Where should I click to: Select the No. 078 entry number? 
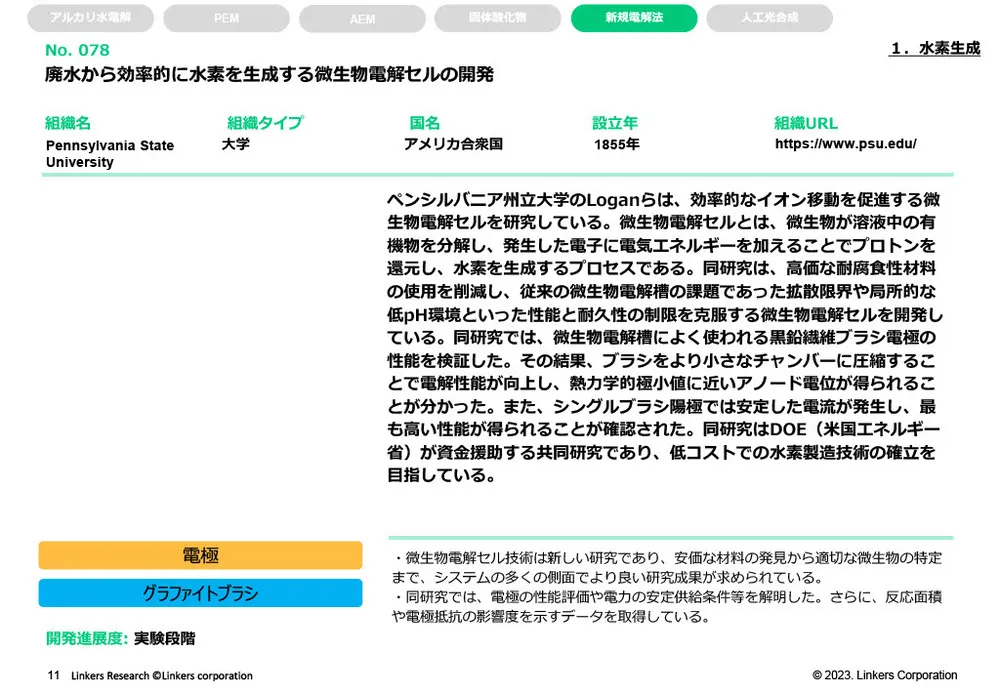coord(77,50)
